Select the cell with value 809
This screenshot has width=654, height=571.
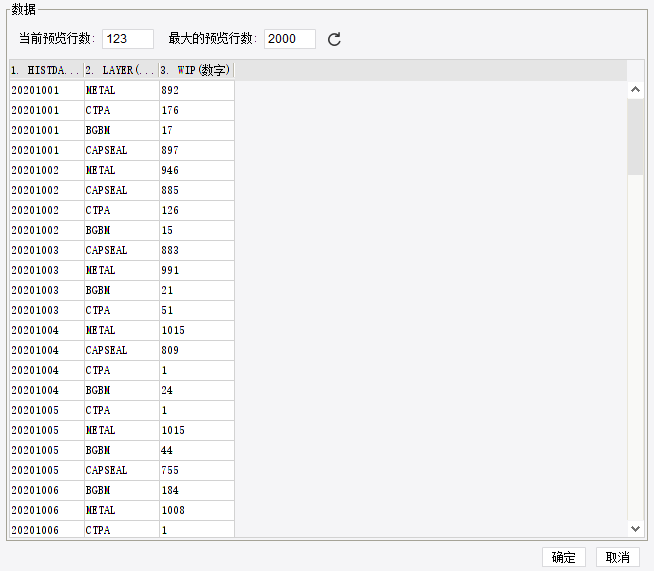tap(197, 350)
